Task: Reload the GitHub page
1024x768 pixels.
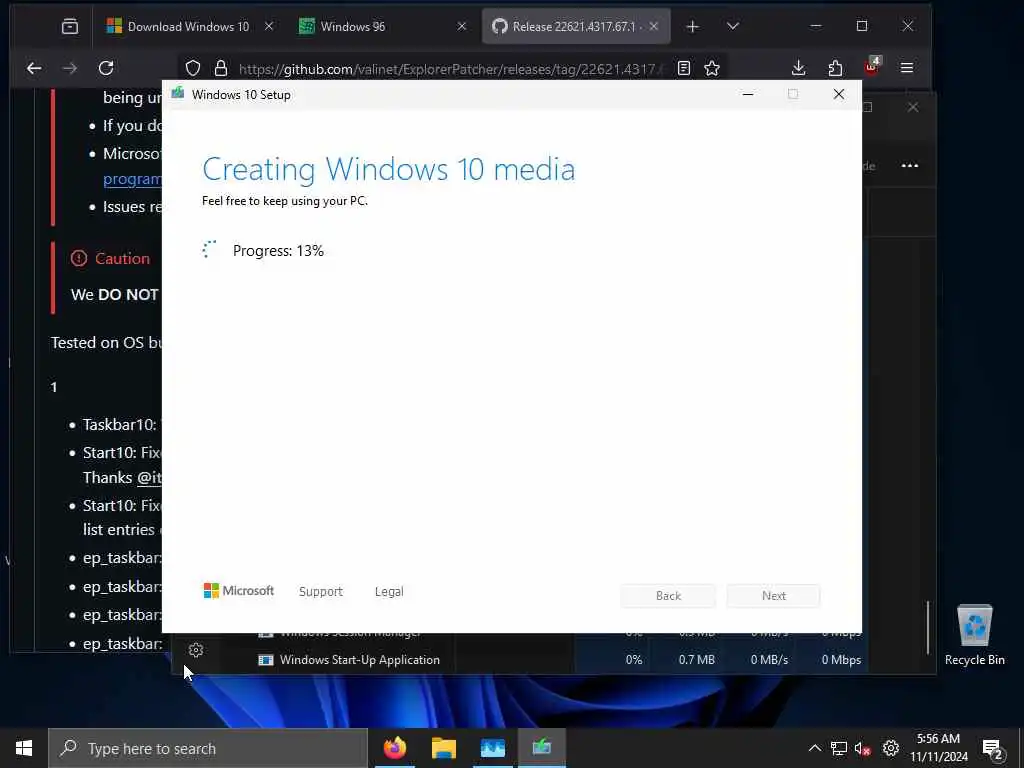Action: point(106,68)
